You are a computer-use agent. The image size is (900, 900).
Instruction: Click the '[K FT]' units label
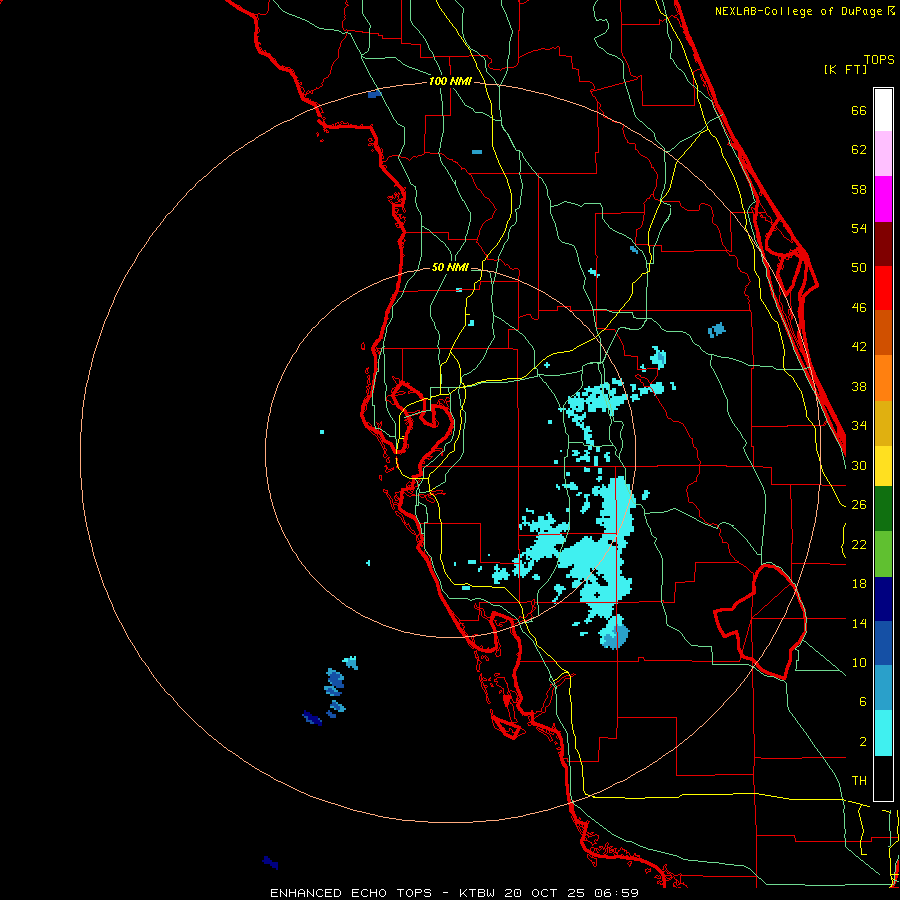tap(845, 70)
